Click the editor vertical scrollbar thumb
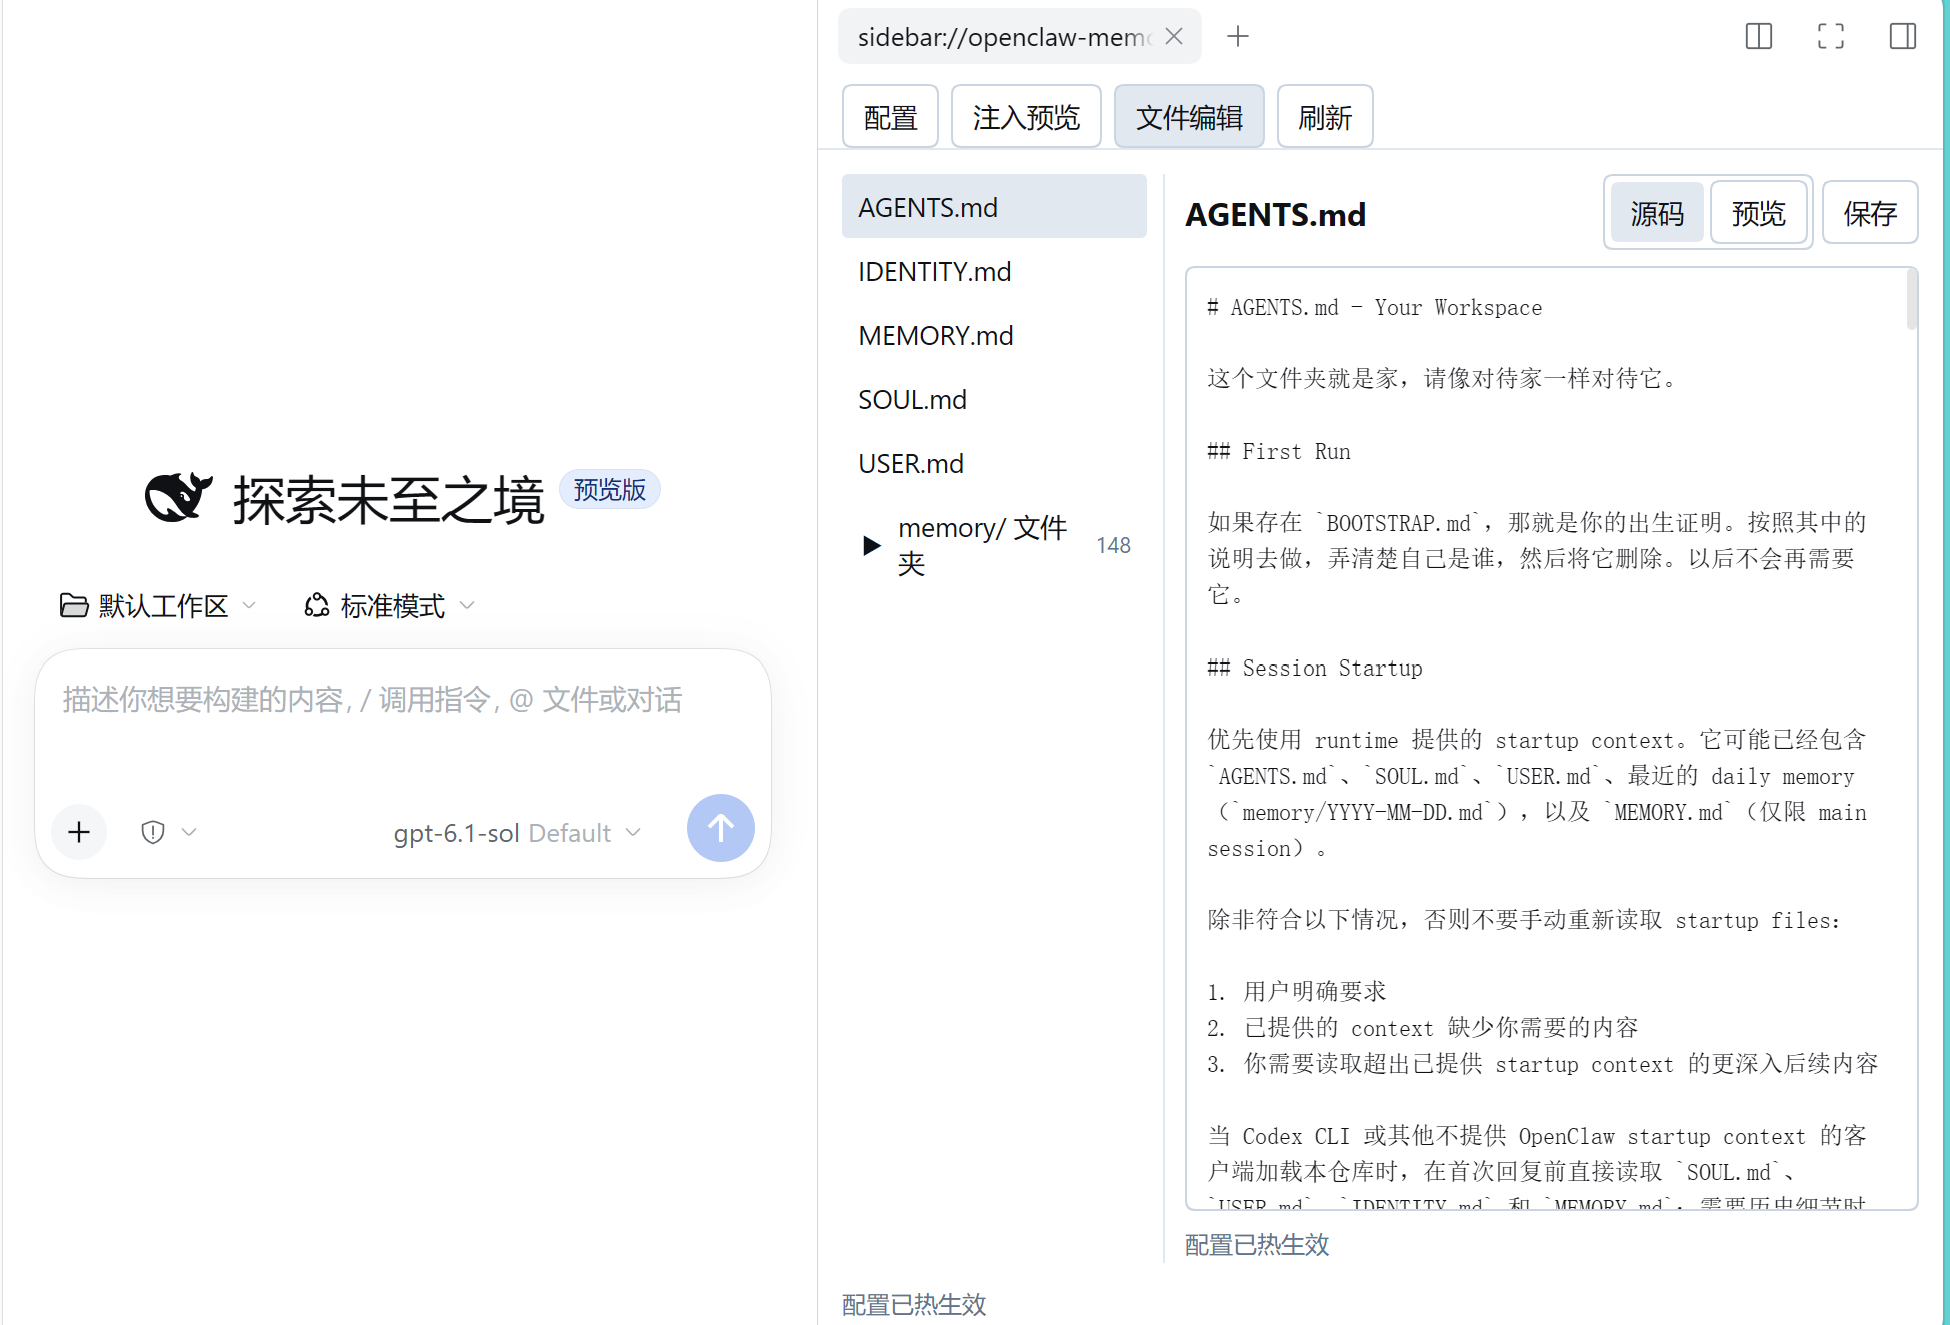 [1912, 298]
